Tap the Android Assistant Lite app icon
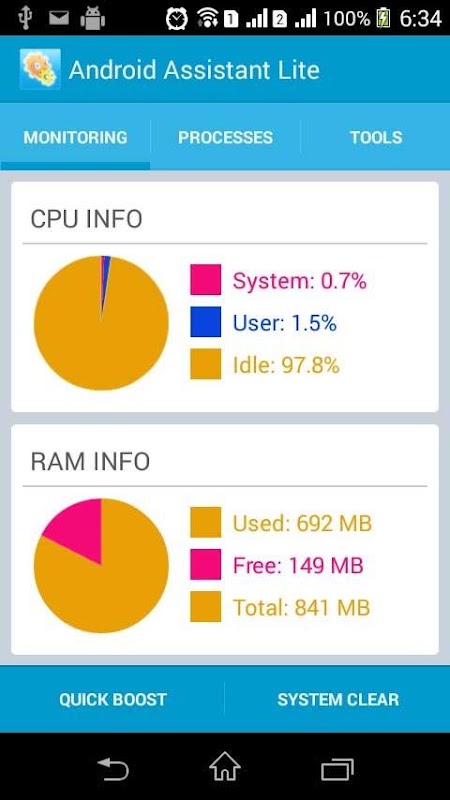This screenshot has width=450, height=800. [40, 69]
